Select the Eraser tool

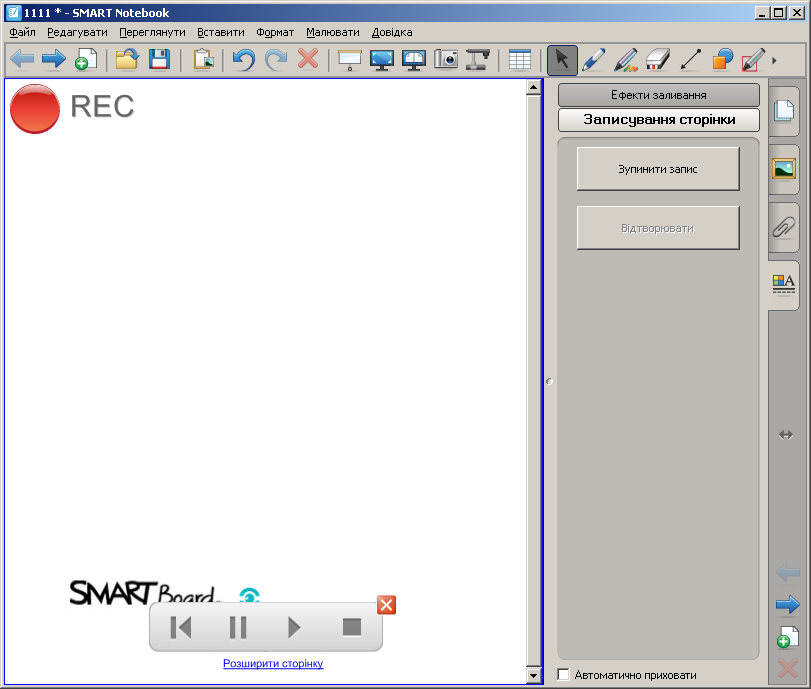[x=658, y=59]
